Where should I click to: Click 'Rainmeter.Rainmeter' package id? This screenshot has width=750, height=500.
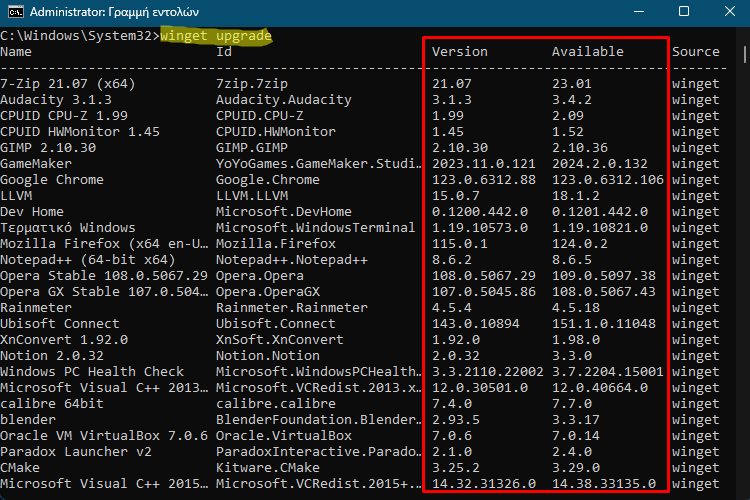pos(292,308)
